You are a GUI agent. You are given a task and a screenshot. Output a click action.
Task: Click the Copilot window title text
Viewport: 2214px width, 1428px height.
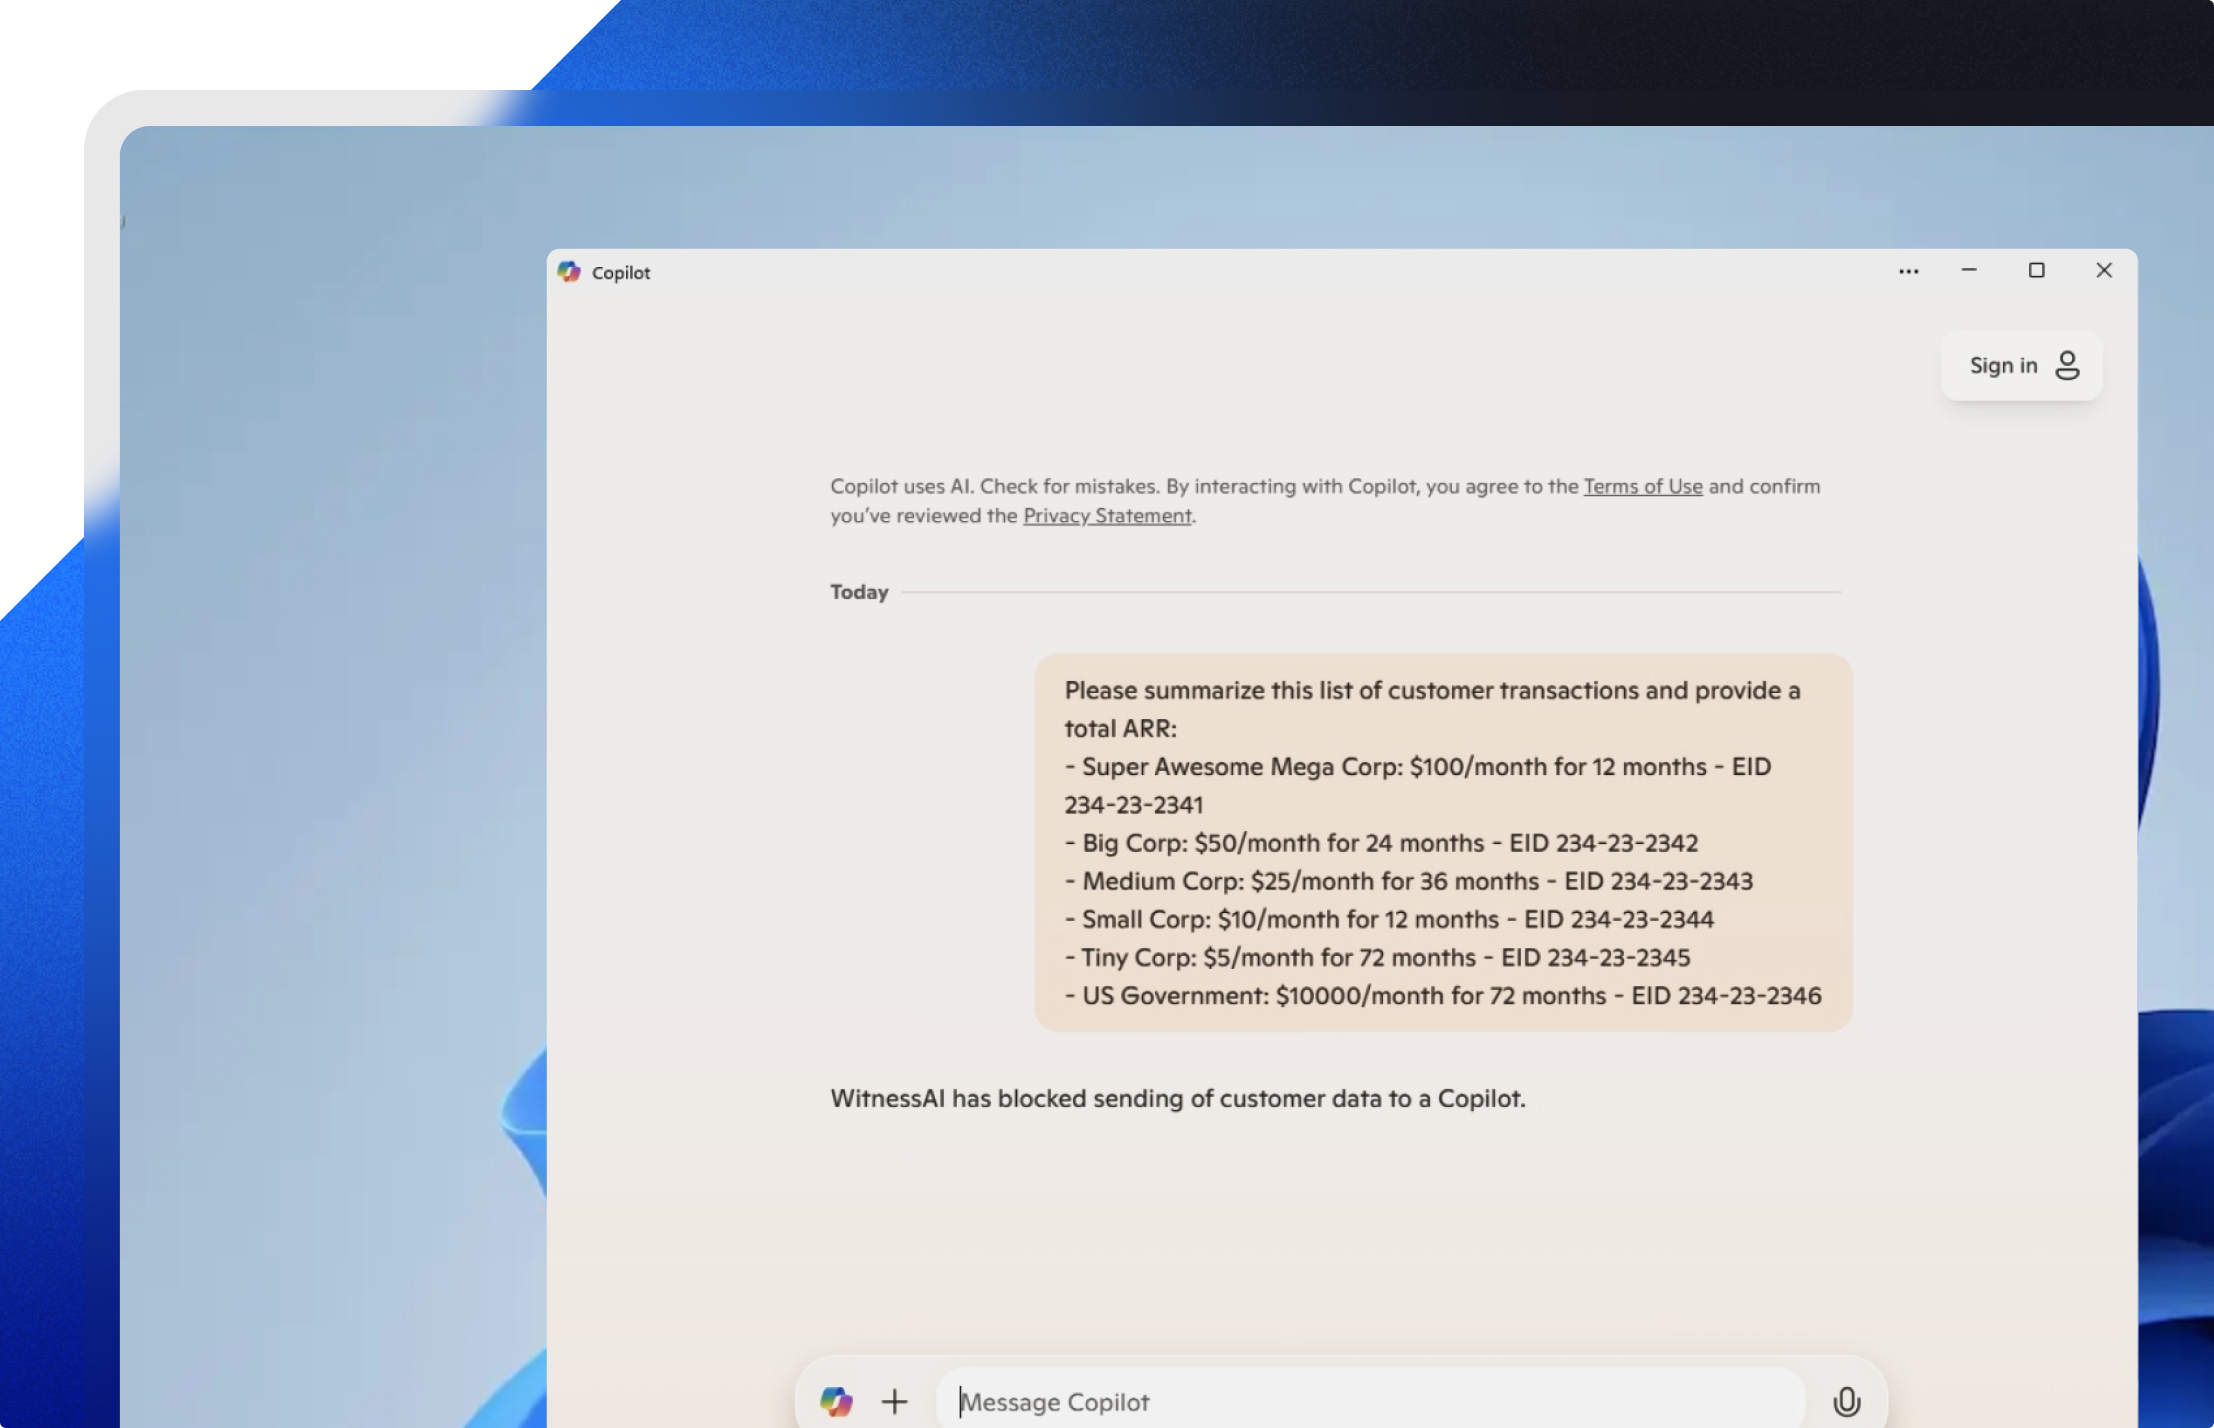[x=621, y=273]
